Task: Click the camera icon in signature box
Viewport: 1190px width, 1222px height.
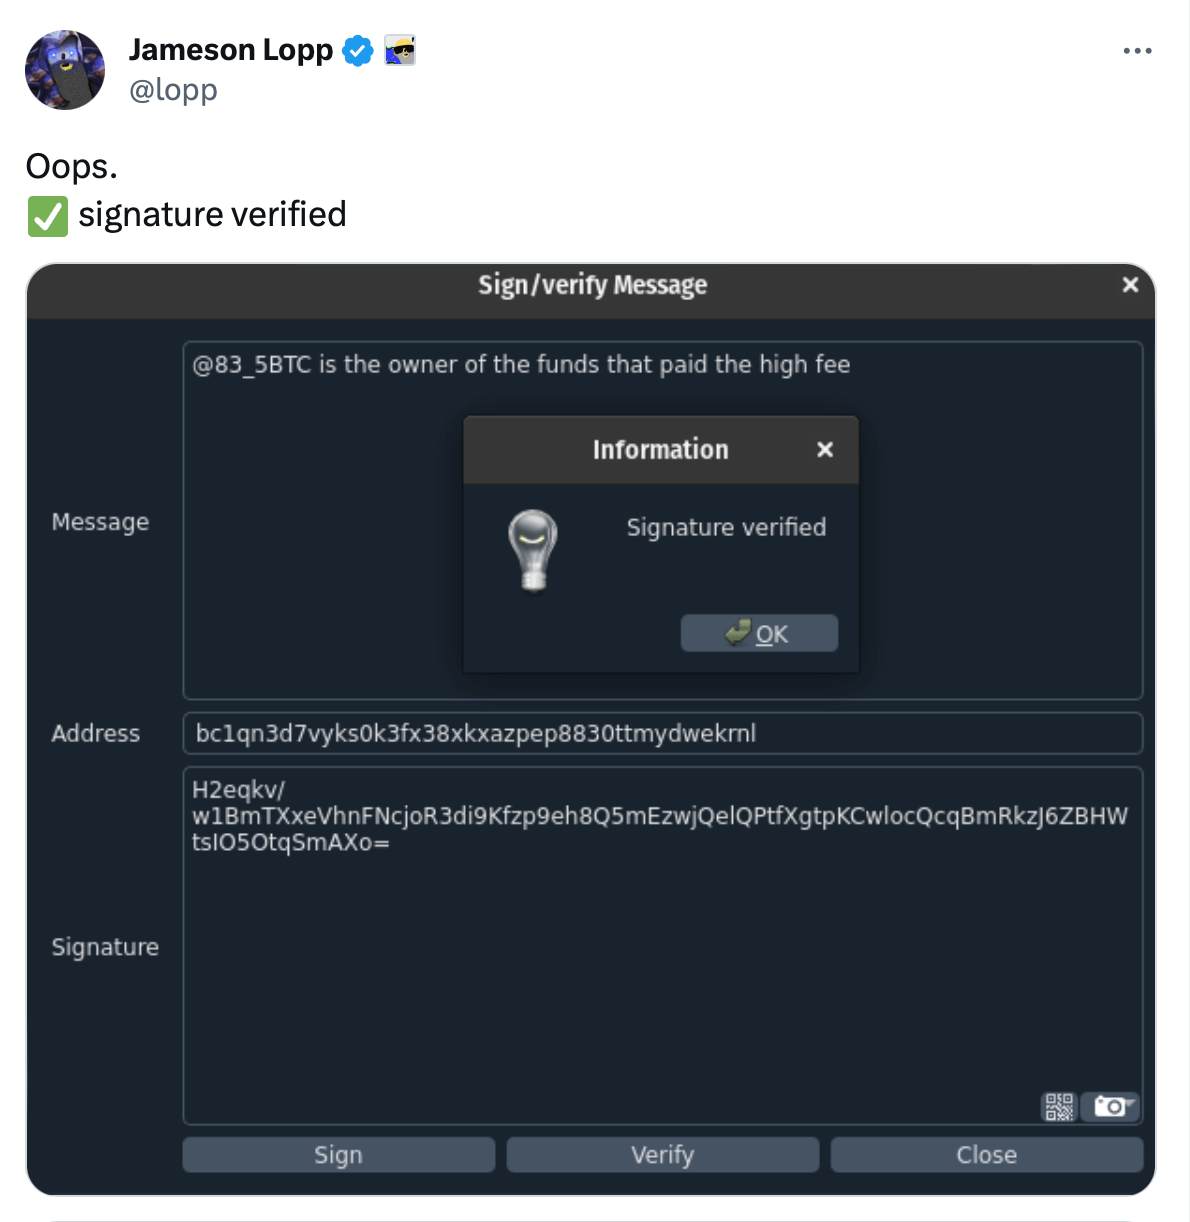Action: 1111,1106
